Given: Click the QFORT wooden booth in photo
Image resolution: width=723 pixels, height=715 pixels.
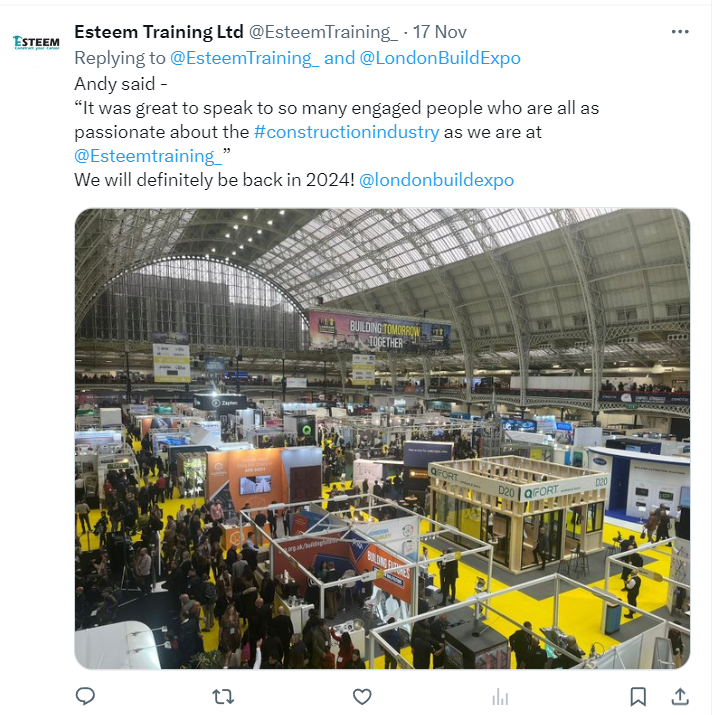Looking at the screenshot, I should (519, 513).
